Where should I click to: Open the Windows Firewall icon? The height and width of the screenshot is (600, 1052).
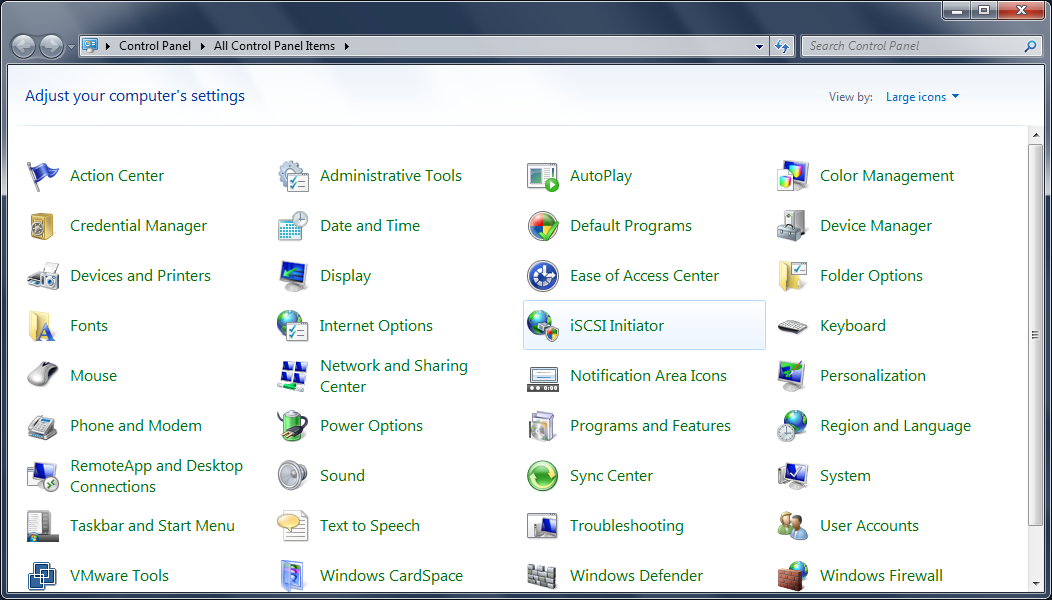click(793, 576)
